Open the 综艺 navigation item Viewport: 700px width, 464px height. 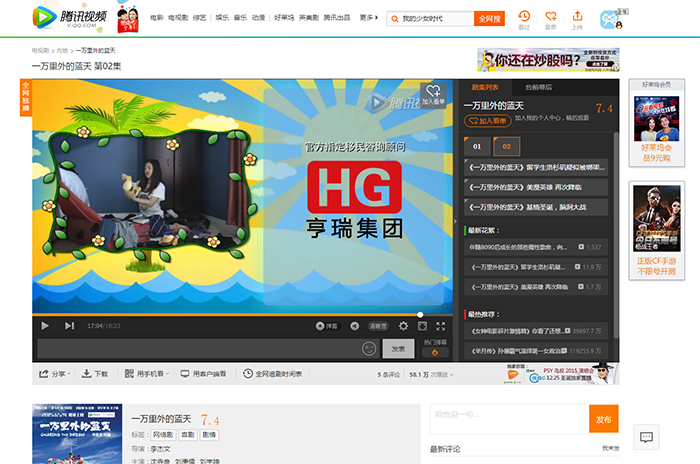(200, 17)
